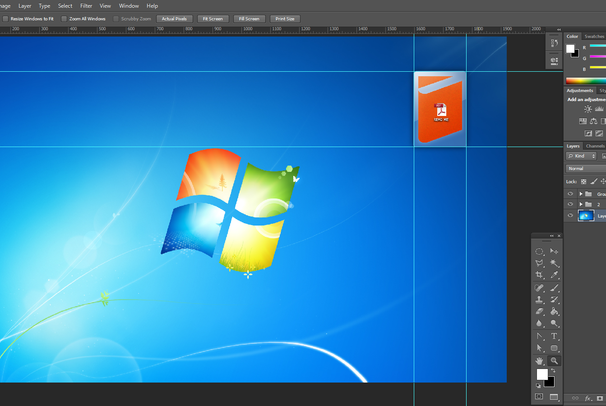Enable Resize Windows to Fit checkbox
The height and width of the screenshot is (406, 606).
5,18
